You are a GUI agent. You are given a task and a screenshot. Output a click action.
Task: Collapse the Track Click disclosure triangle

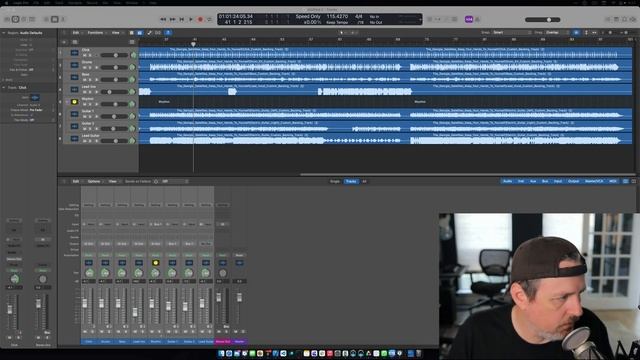point(4,87)
